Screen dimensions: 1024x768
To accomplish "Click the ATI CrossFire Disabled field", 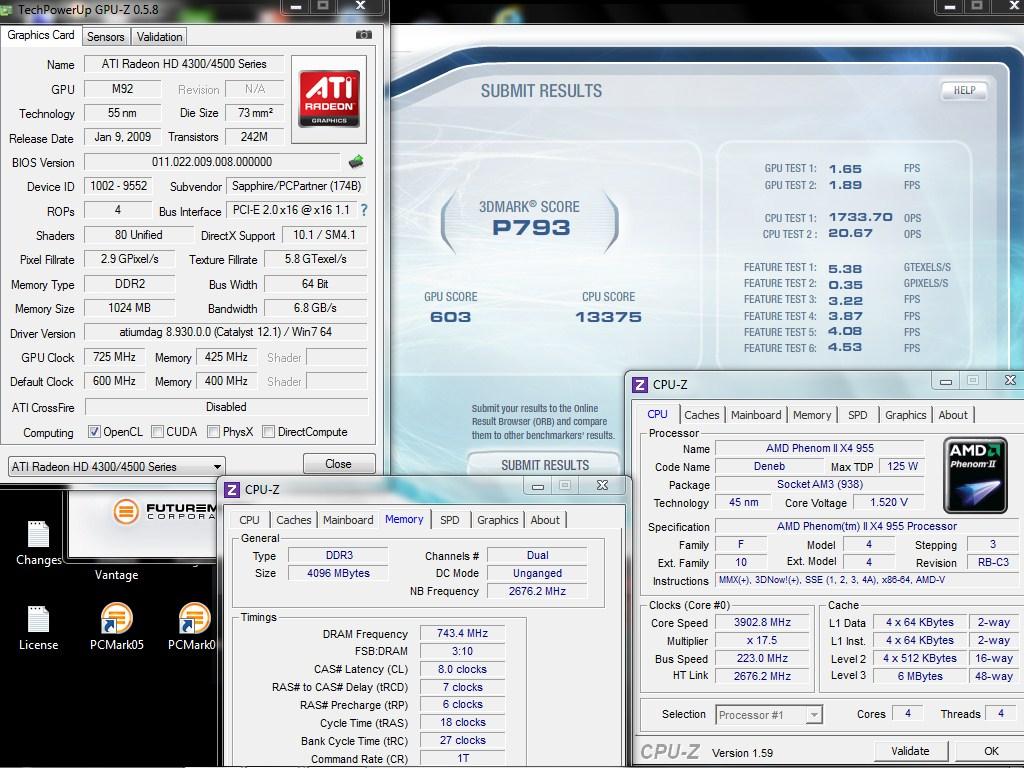I will click(227, 407).
